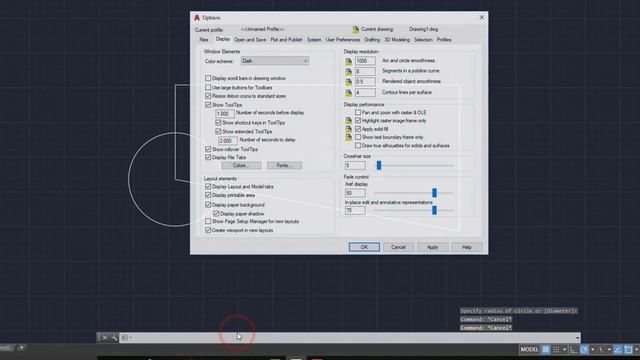Click drawing icon beside Show text boundary frame
640x360 pixels.
coord(348,137)
